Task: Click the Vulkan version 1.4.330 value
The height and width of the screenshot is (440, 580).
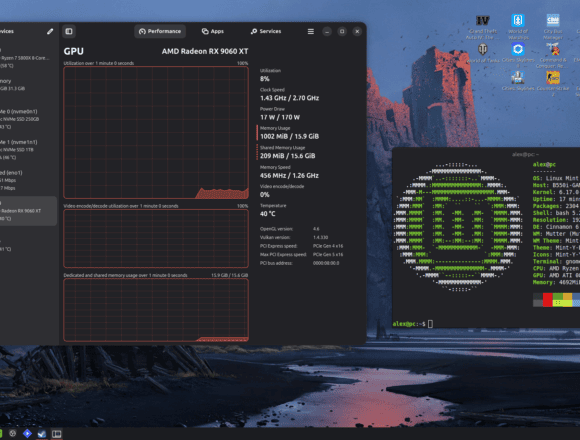Action: coord(320,237)
